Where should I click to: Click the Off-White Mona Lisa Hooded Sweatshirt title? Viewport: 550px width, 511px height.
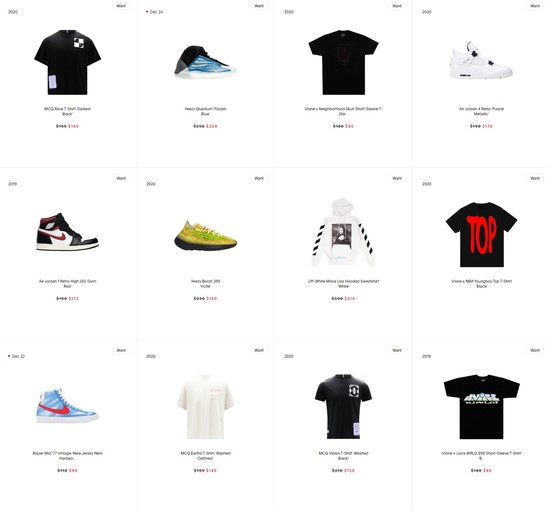[x=343, y=283]
